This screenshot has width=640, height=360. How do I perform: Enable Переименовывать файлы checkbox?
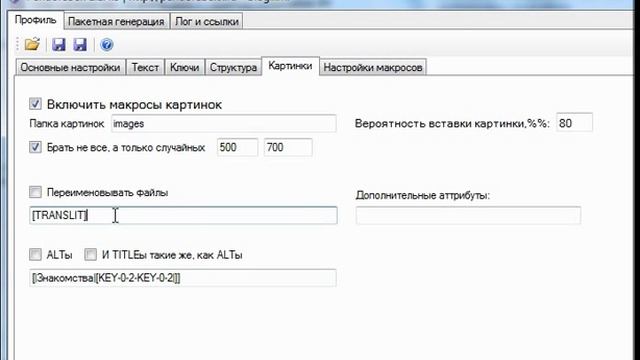(35, 192)
